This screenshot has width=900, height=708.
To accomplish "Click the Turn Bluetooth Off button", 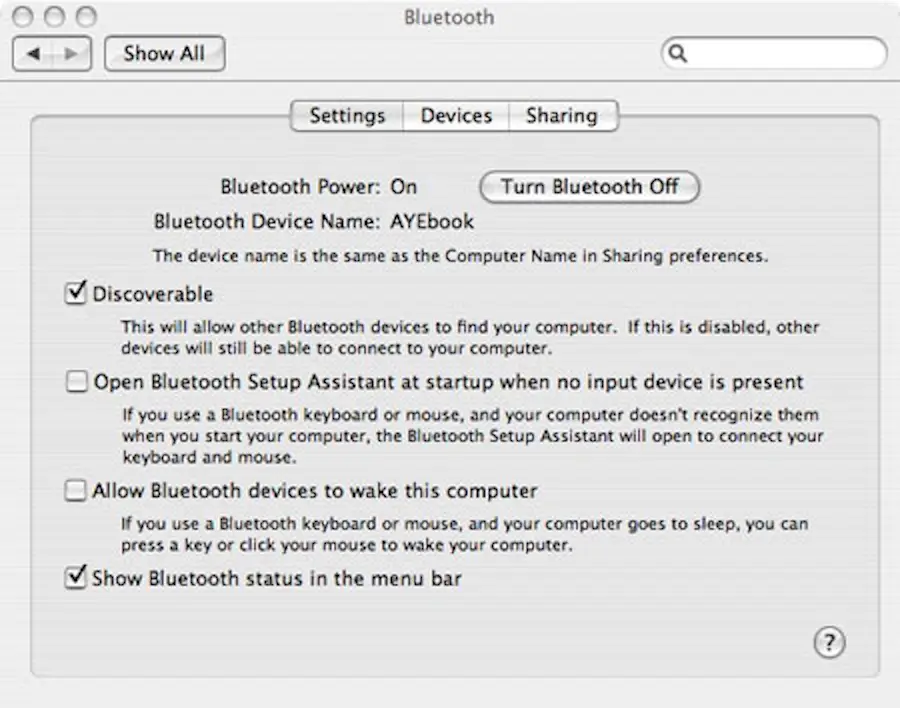I will [x=589, y=187].
